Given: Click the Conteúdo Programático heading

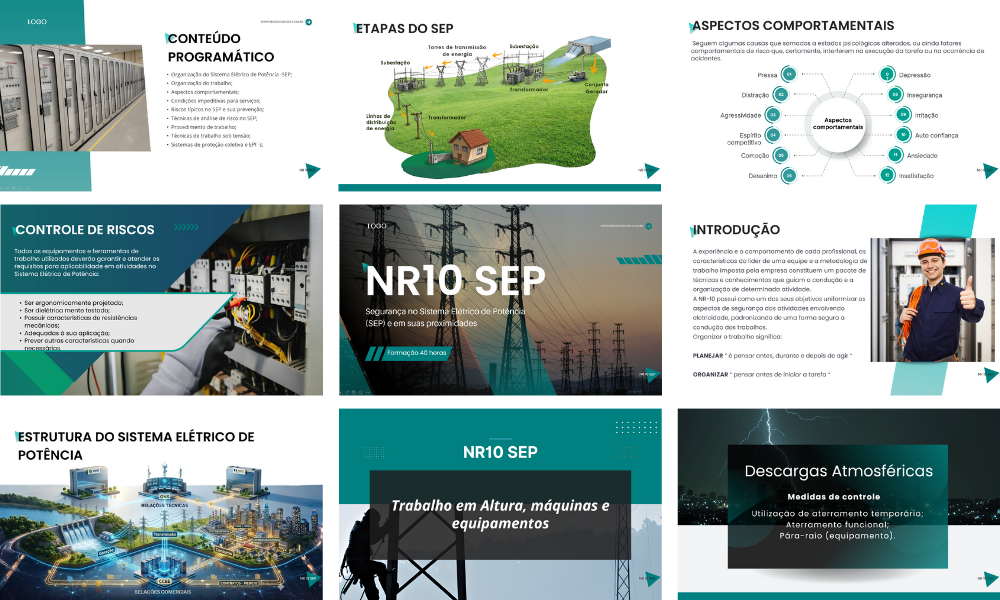Looking at the screenshot, I should coord(220,48).
